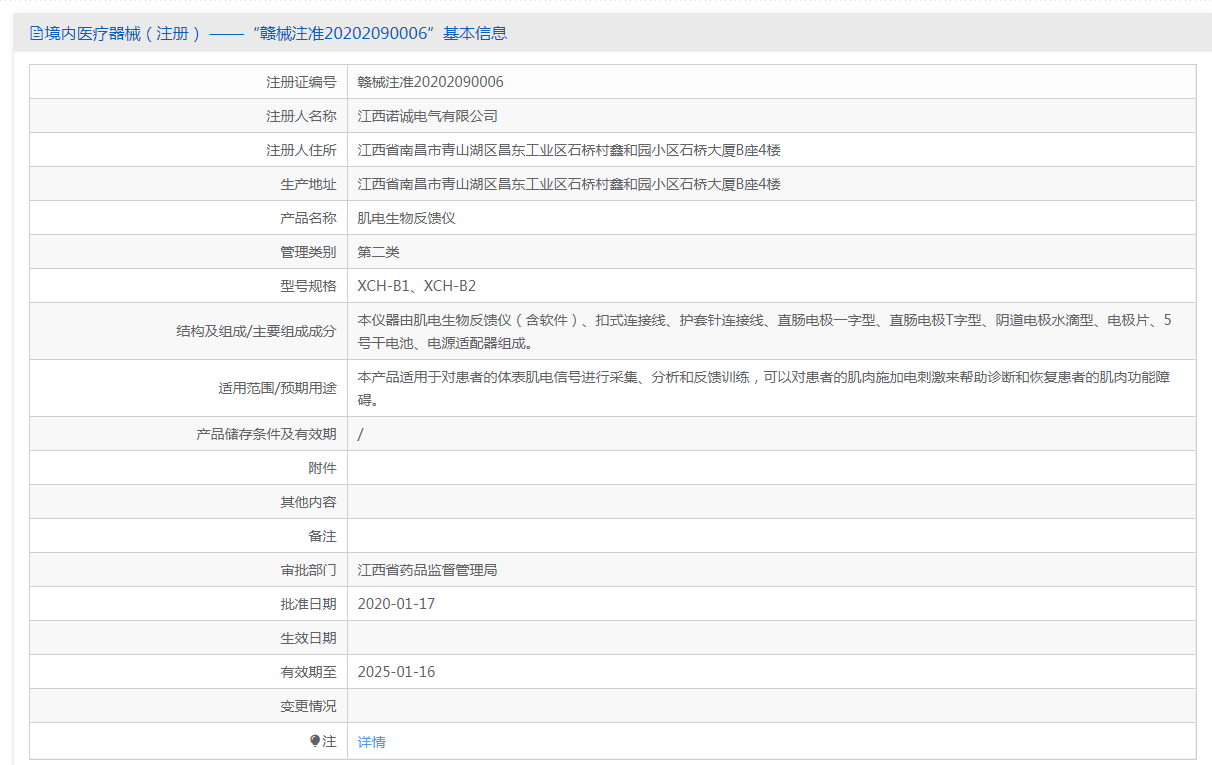1212x765 pixels.
Task: Click the 注册证编号 row label
Action: click(301, 82)
